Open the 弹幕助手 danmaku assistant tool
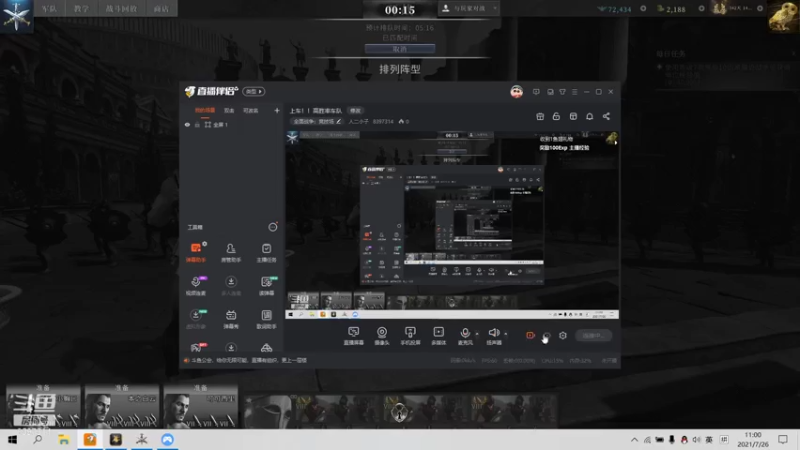The width and height of the screenshot is (800, 450). click(x=196, y=252)
